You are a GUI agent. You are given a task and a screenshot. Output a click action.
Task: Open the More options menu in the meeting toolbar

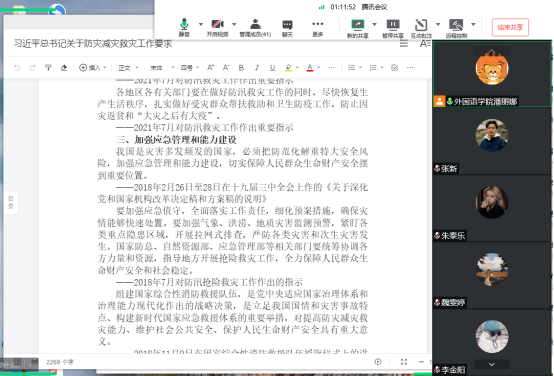(x=317, y=28)
